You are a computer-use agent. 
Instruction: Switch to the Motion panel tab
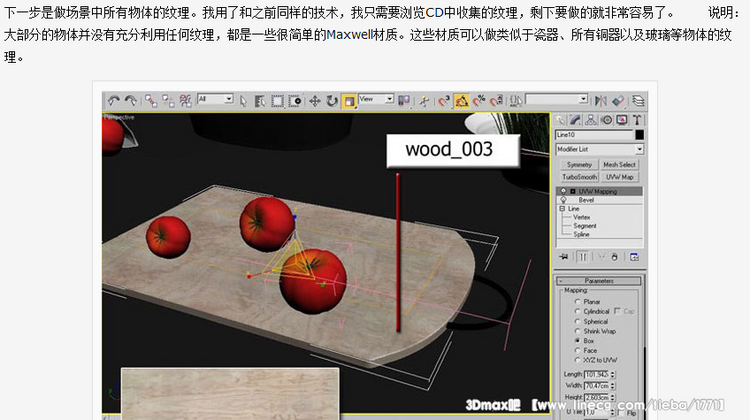pos(607,120)
